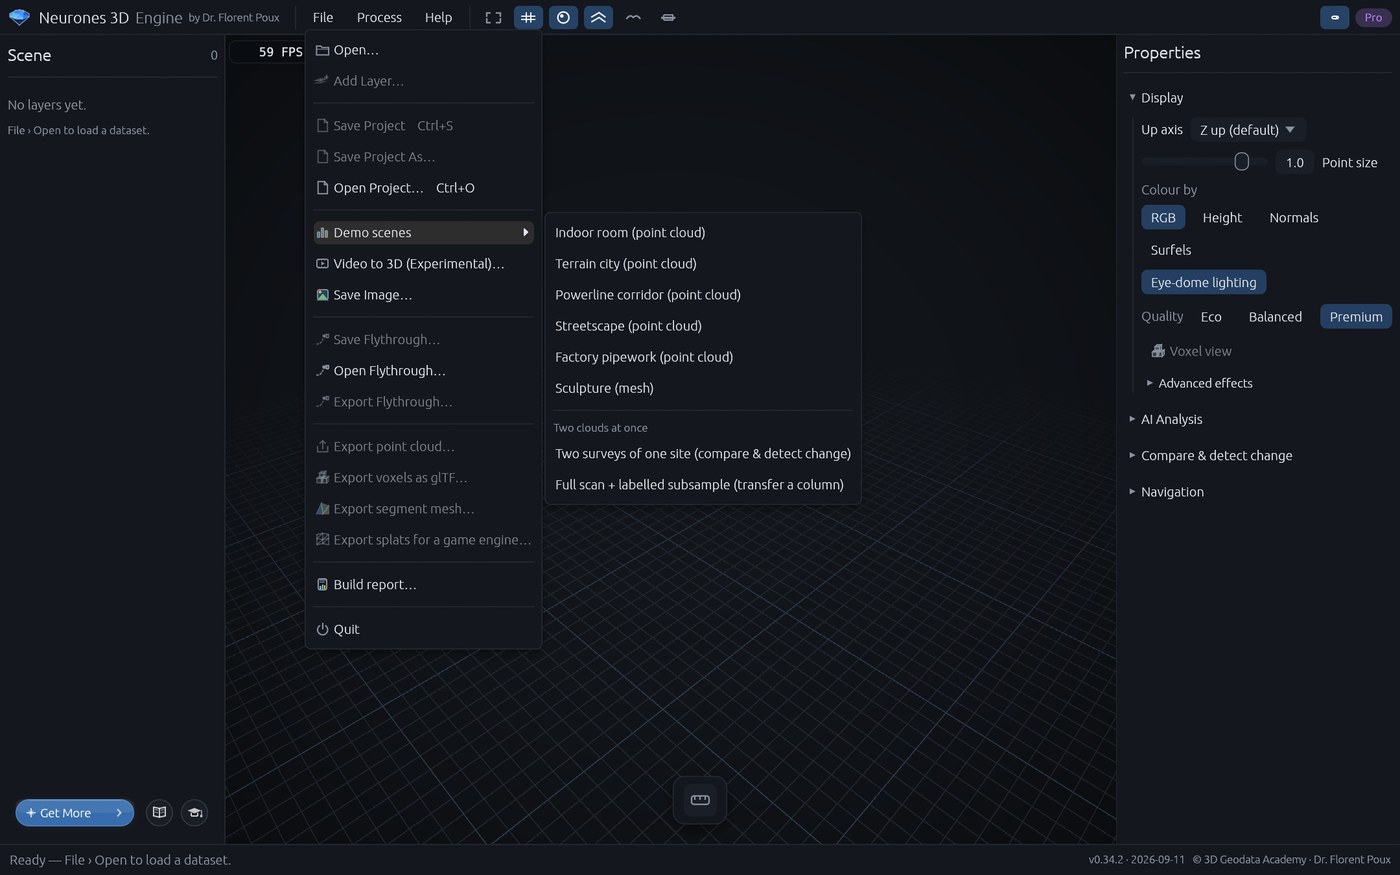Screen dimensions: 1400x875
Task: Select Open Project… menu entry
Action: [x=423, y=188]
